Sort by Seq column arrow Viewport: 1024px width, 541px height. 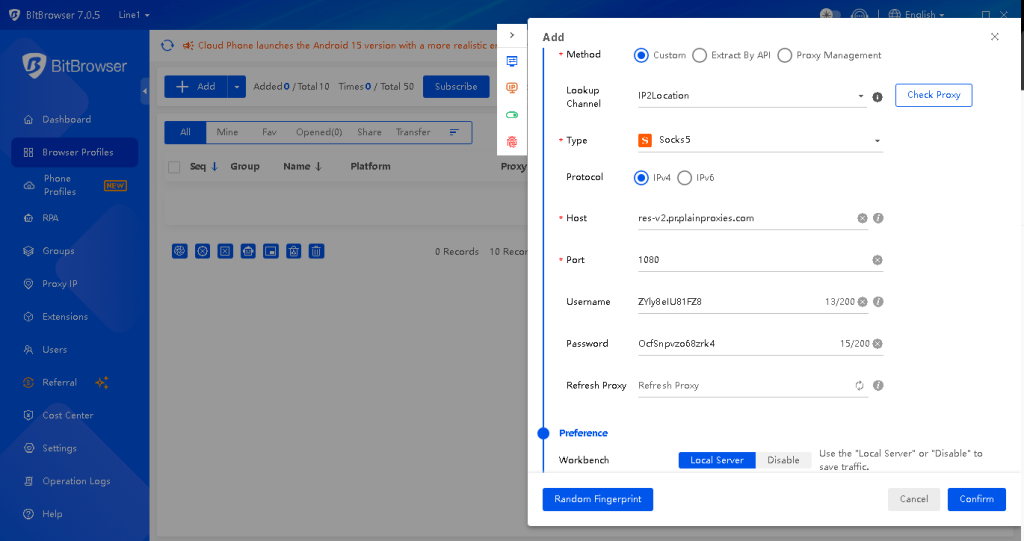tap(214, 167)
